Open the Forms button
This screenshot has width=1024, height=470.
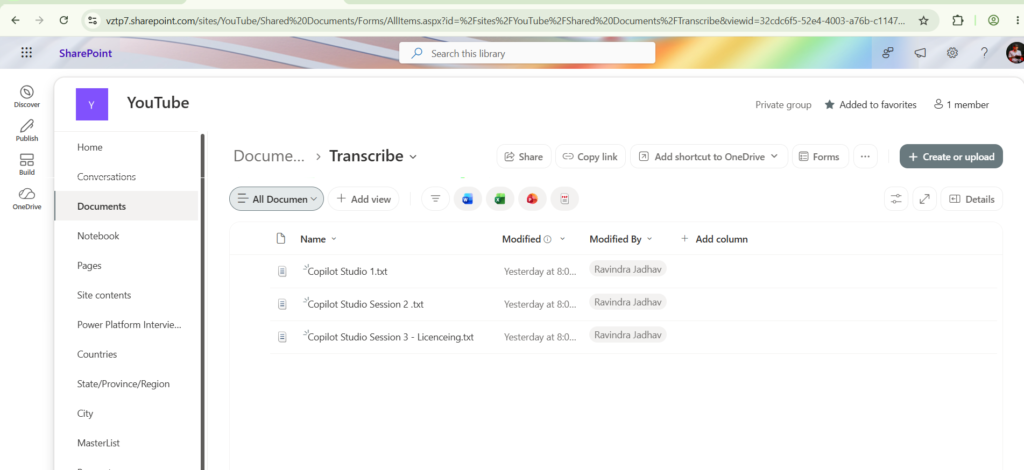(820, 157)
